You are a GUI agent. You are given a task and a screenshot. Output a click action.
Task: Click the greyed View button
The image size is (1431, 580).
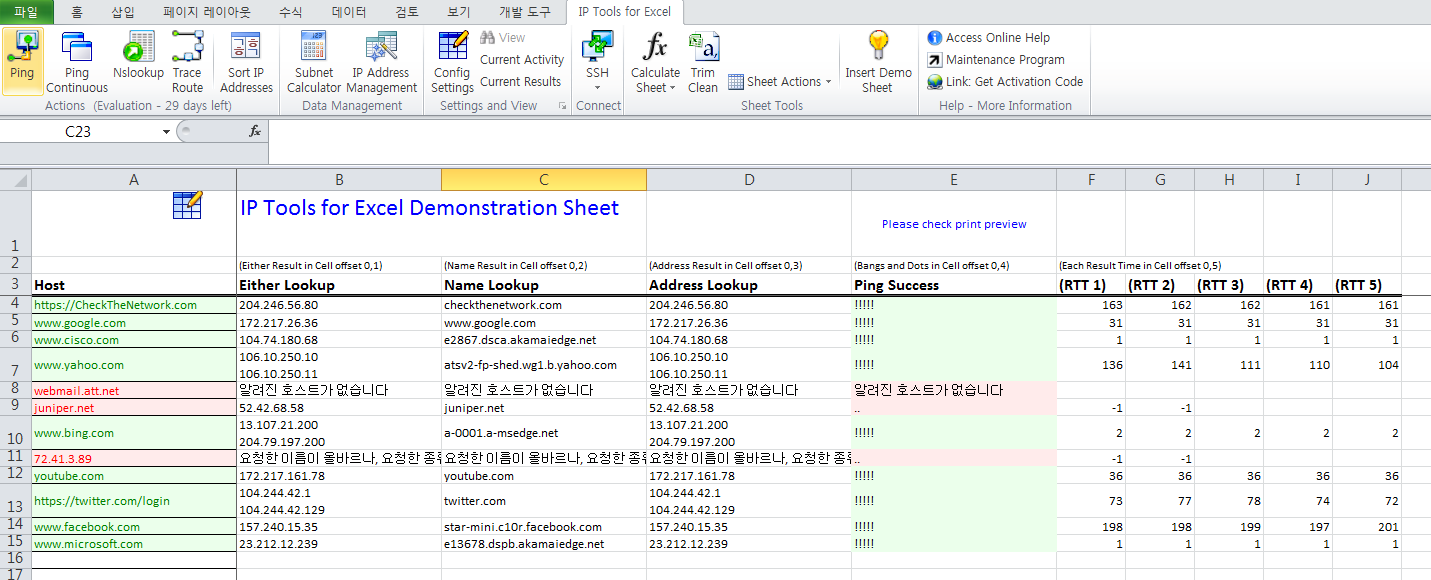pos(502,38)
